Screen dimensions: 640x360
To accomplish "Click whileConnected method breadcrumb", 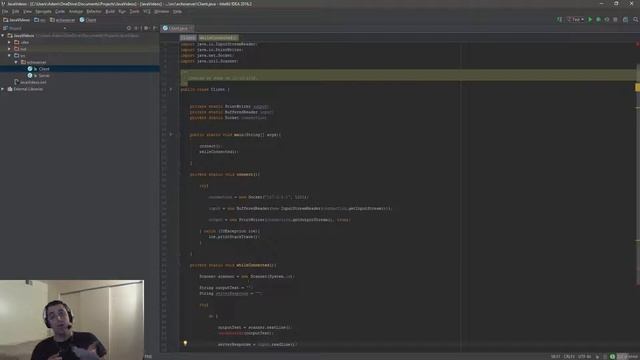I will [x=218, y=38].
